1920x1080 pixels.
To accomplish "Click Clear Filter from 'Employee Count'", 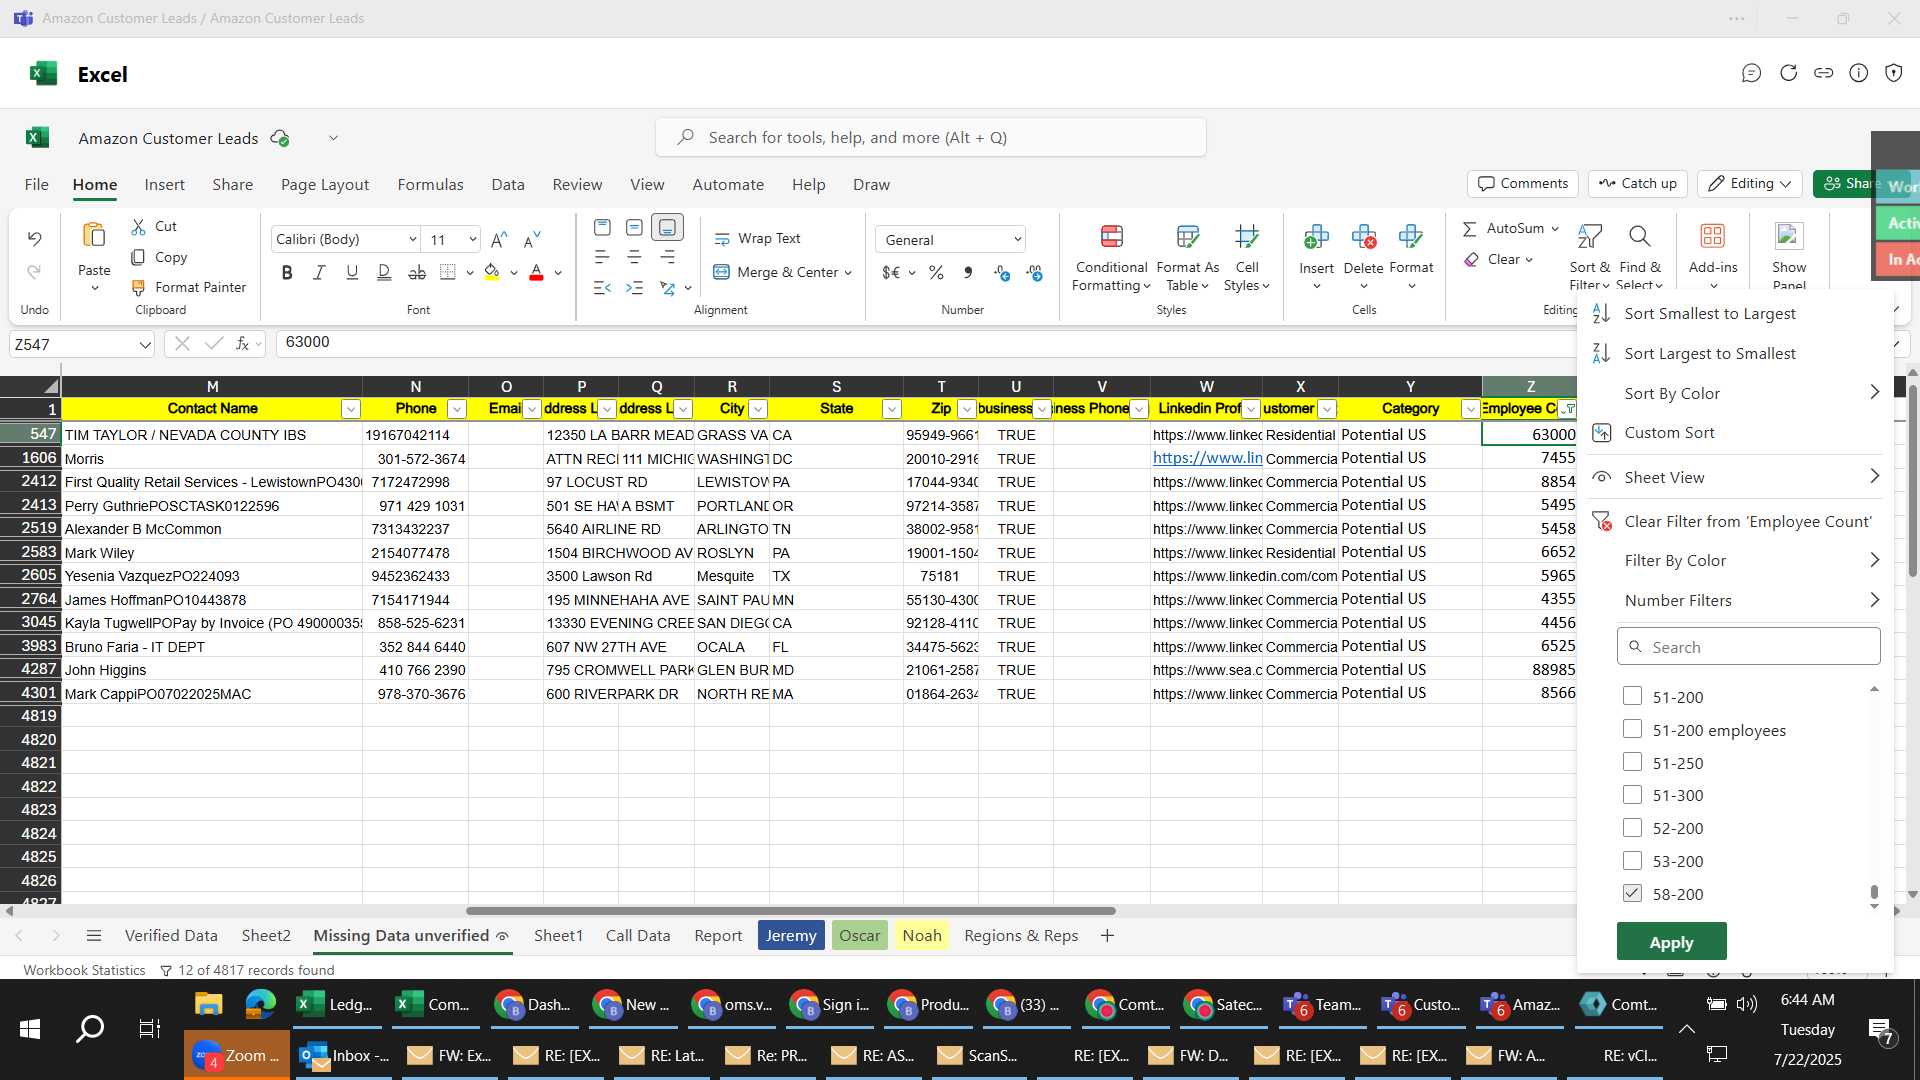I will click(x=1747, y=521).
